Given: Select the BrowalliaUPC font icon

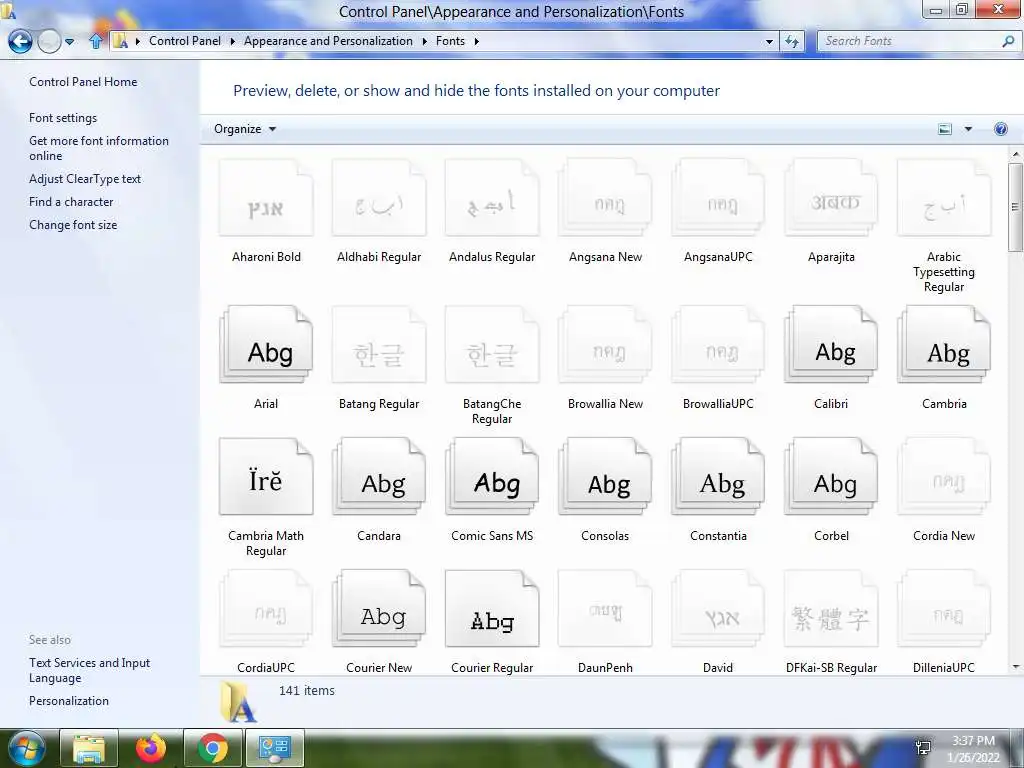Looking at the screenshot, I should click(x=718, y=345).
